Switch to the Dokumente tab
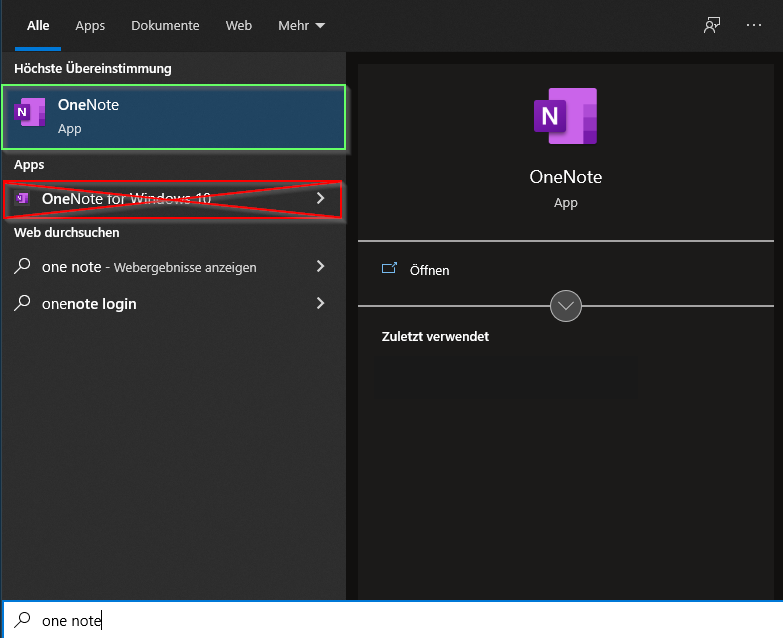The image size is (783, 638). (165, 25)
